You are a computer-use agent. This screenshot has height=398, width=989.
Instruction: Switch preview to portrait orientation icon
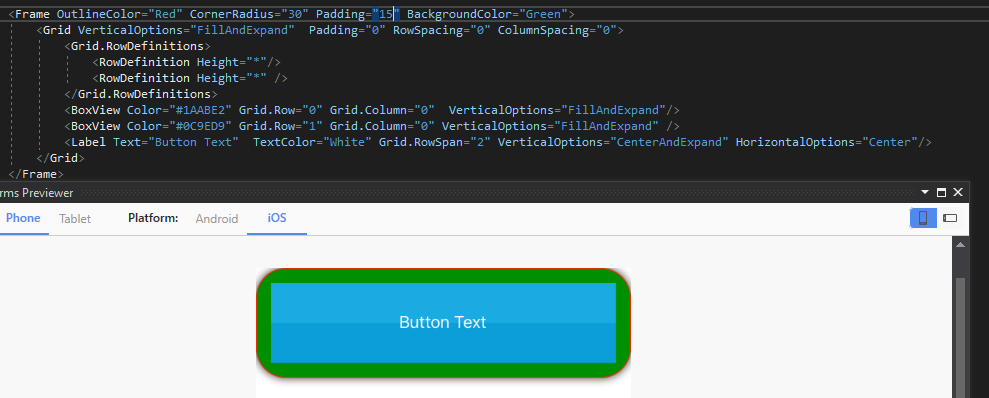click(x=923, y=218)
